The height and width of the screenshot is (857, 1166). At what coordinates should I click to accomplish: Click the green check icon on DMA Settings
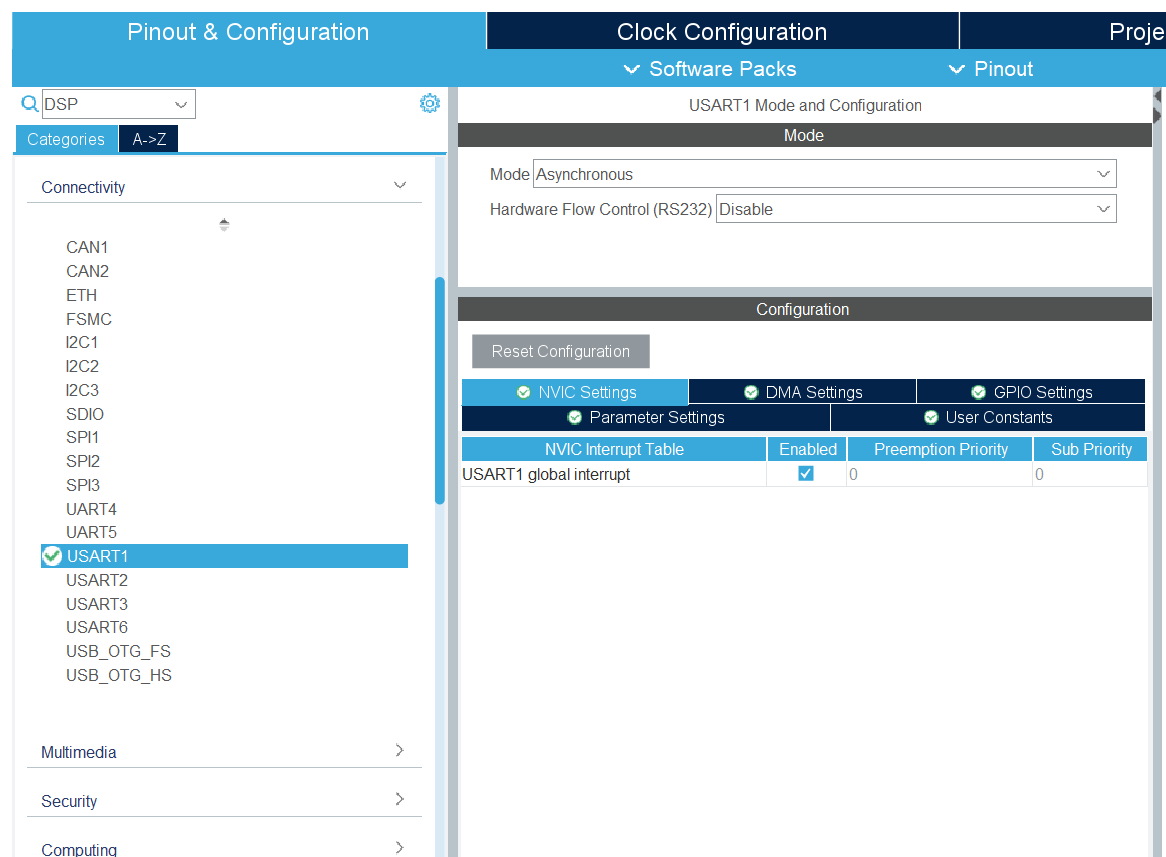tap(751, 392)
